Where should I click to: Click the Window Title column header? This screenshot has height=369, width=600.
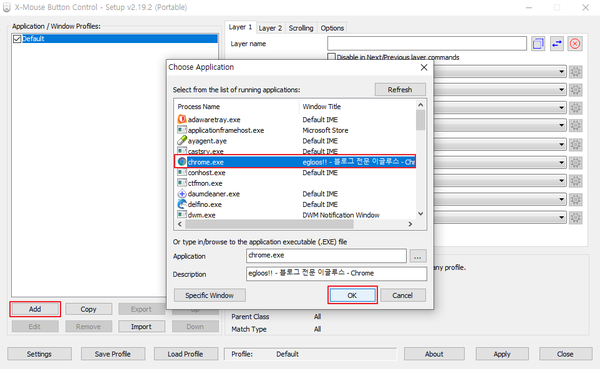point(357,106)
